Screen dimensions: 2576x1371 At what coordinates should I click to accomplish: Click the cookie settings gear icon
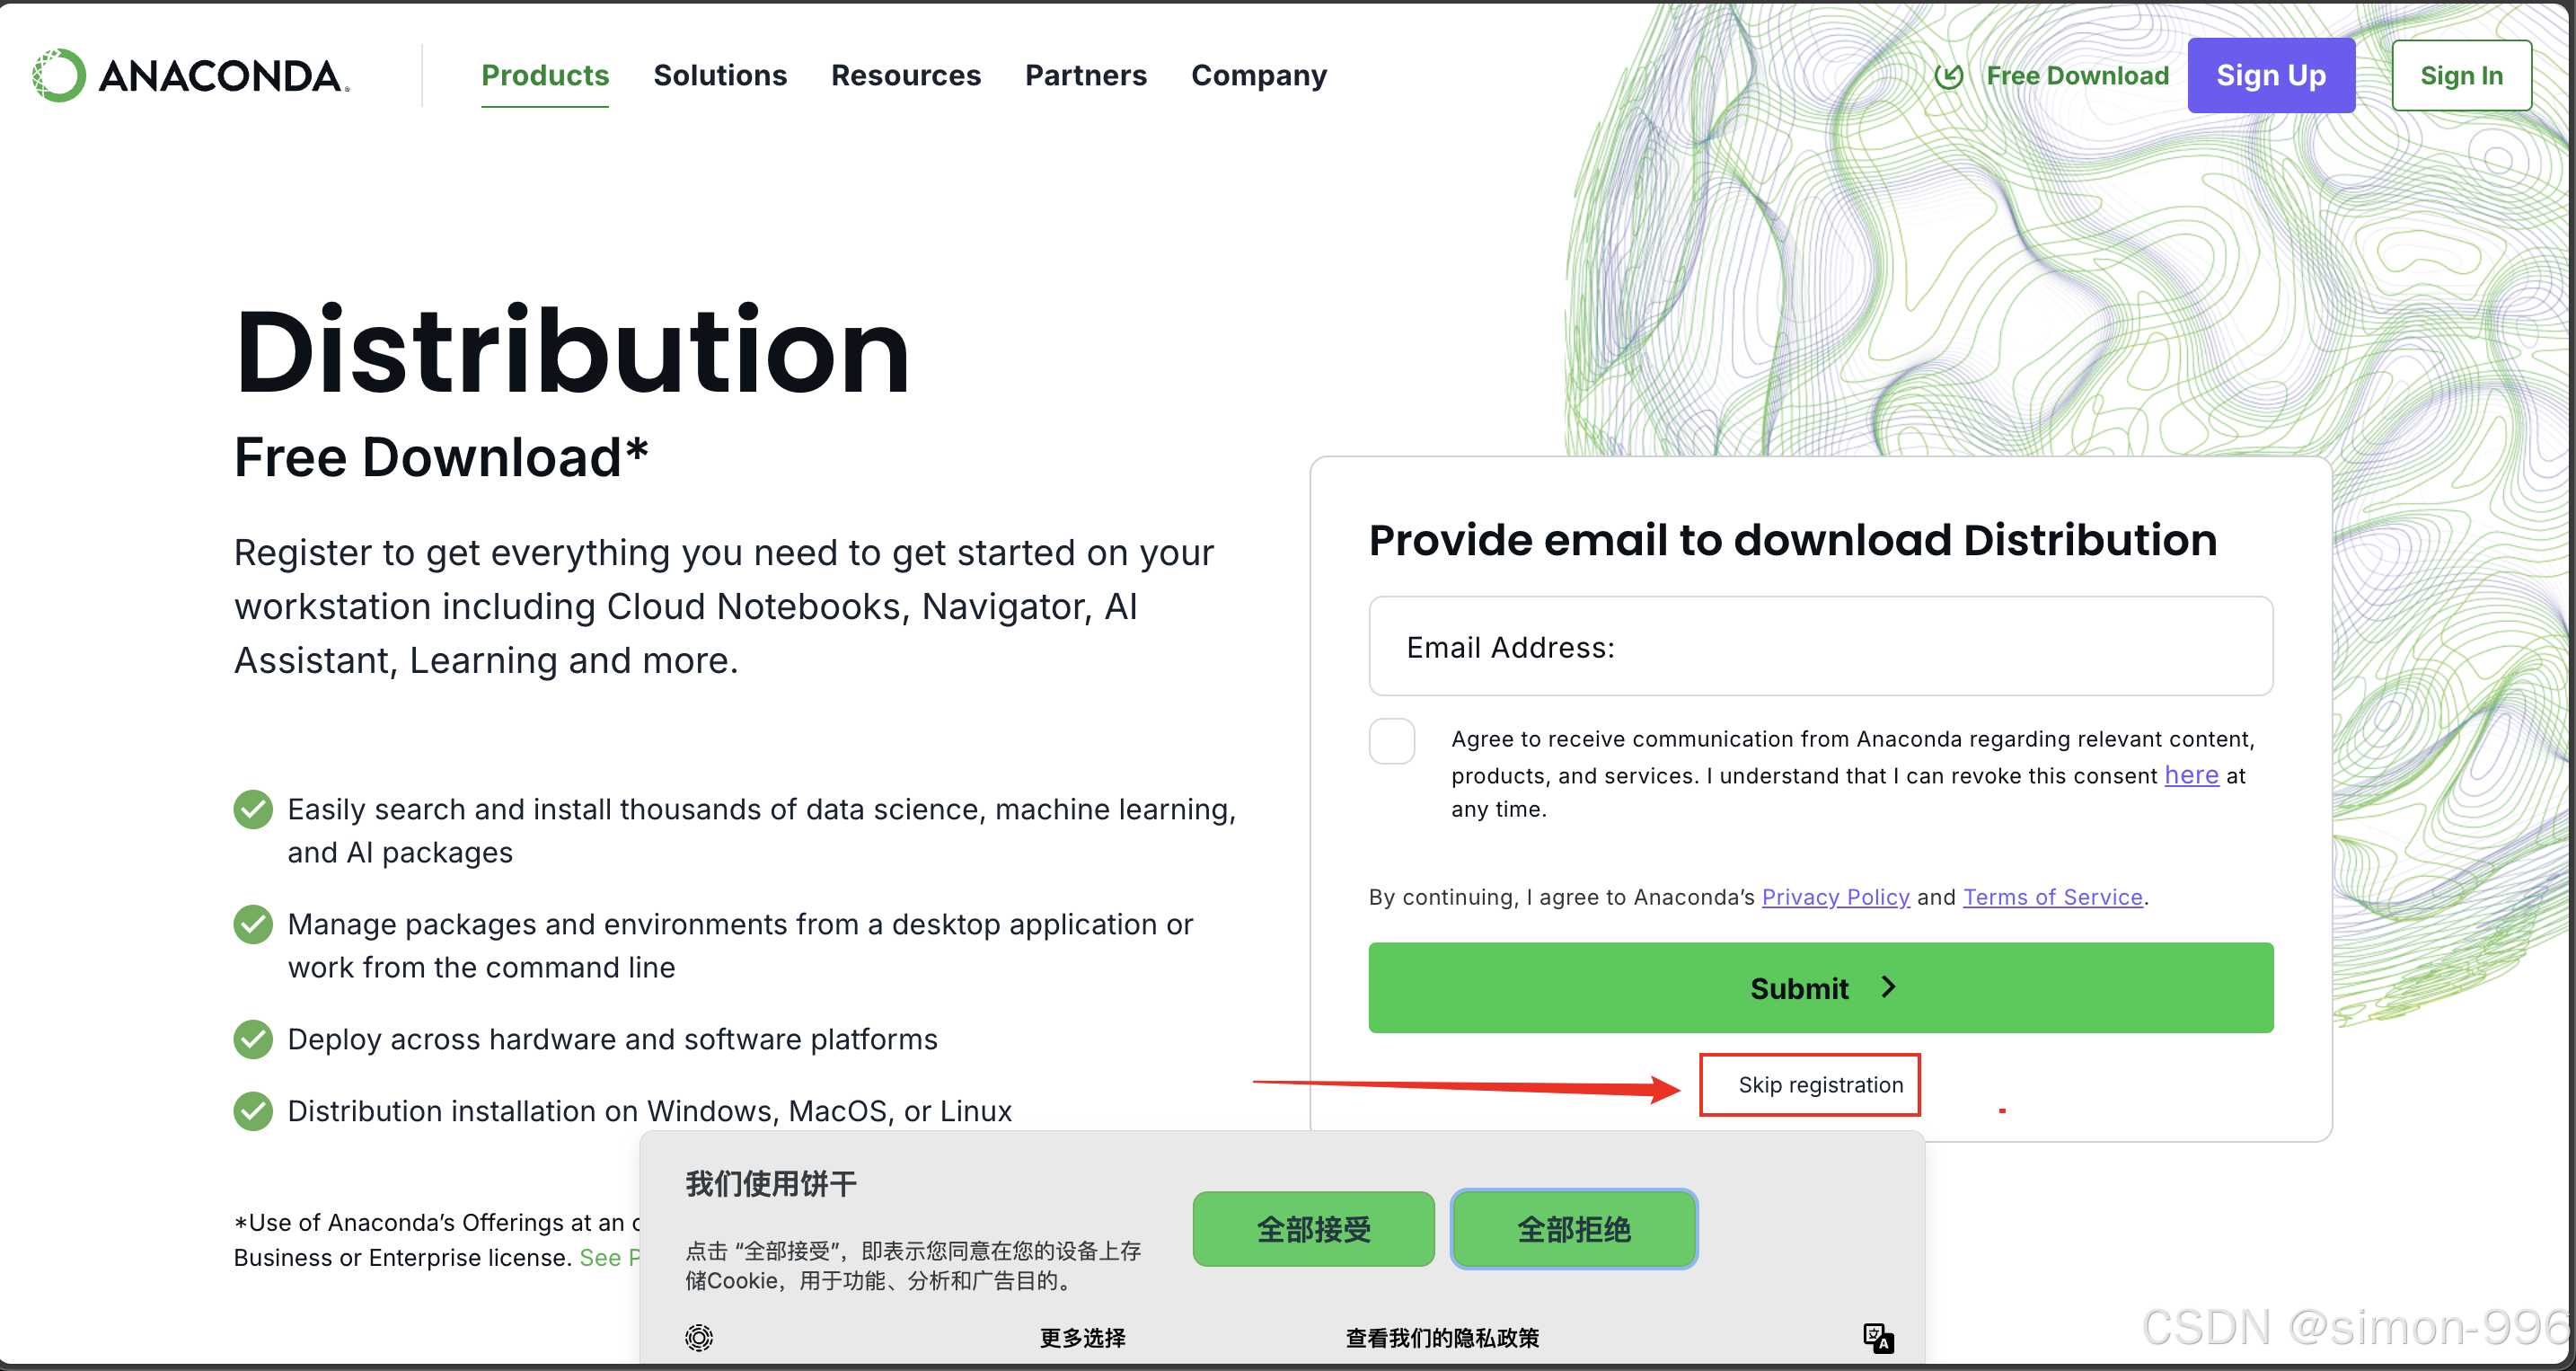click(x=699, y=1337)
